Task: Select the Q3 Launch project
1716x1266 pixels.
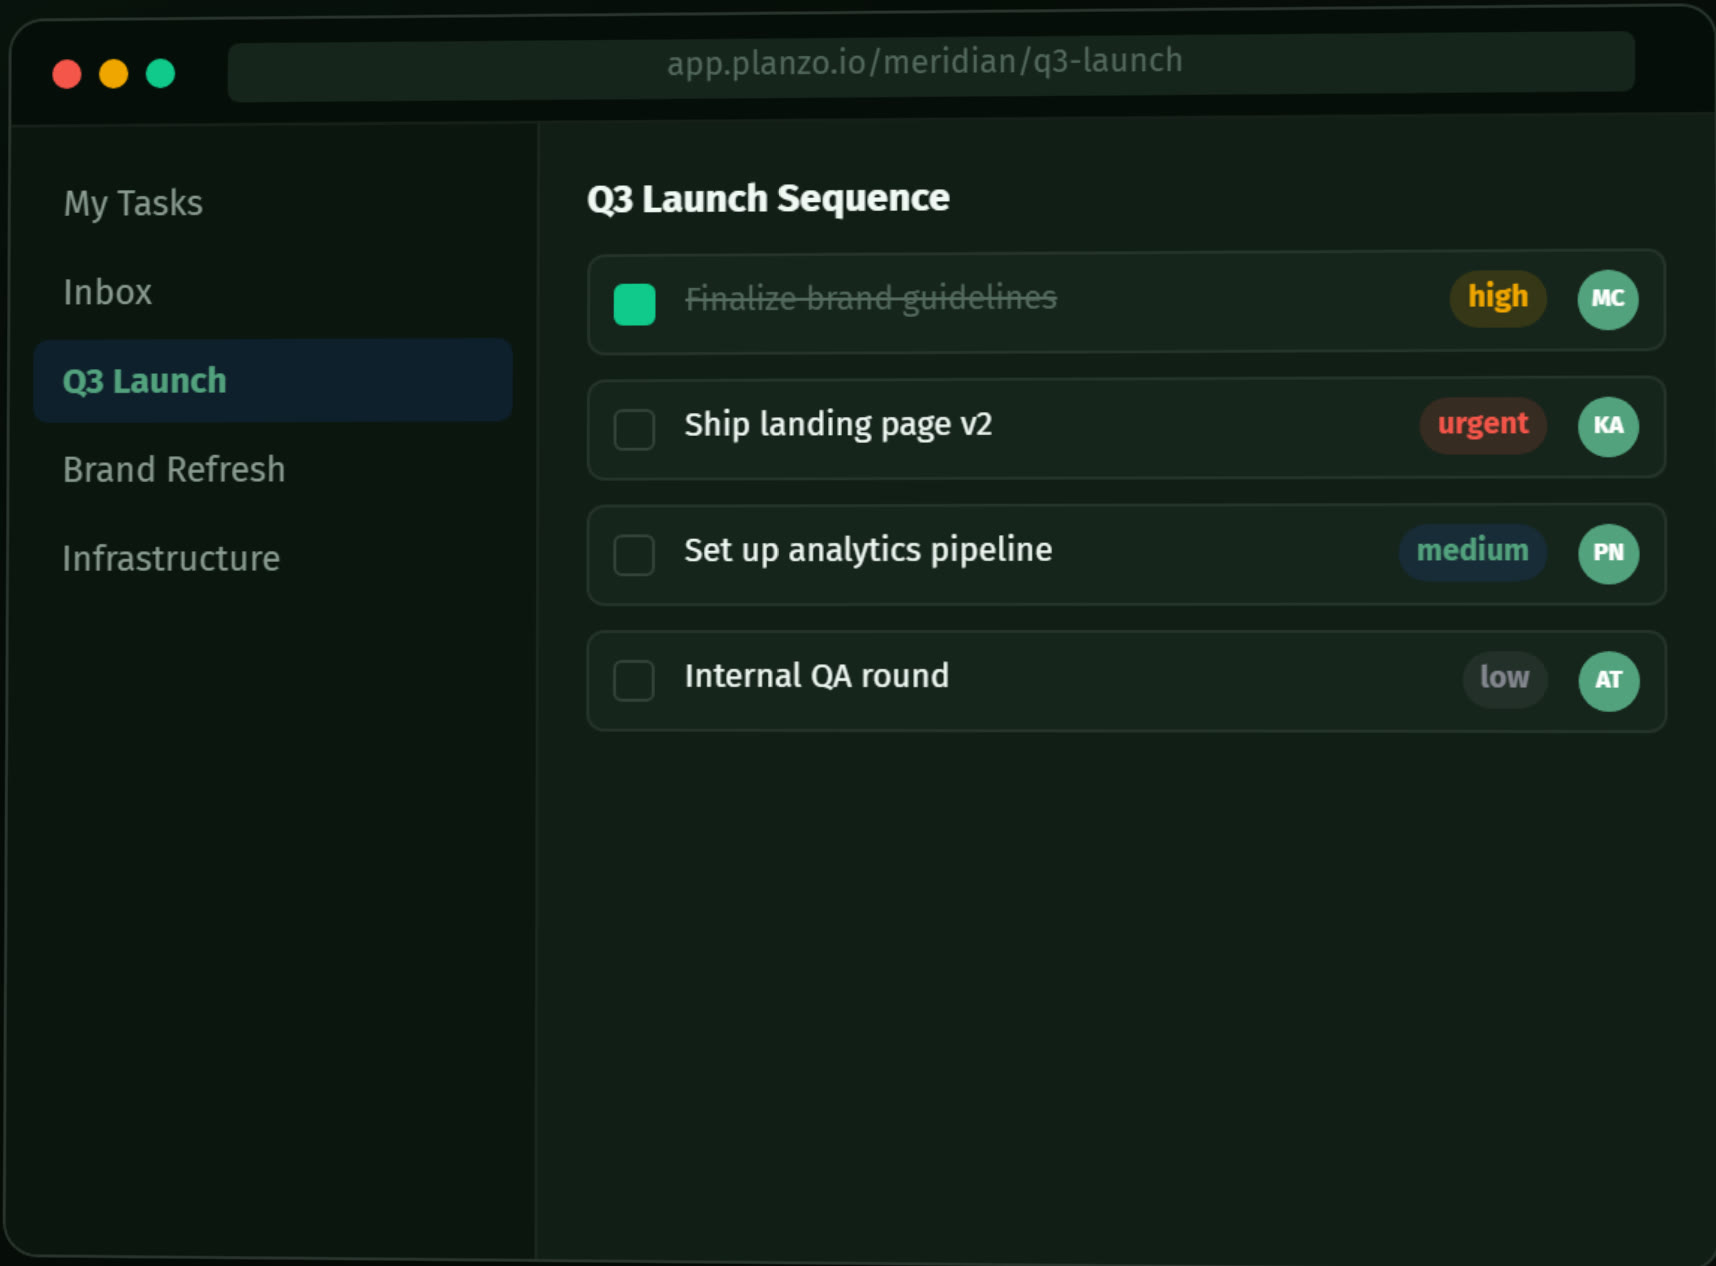Action: tap(273, 380)
